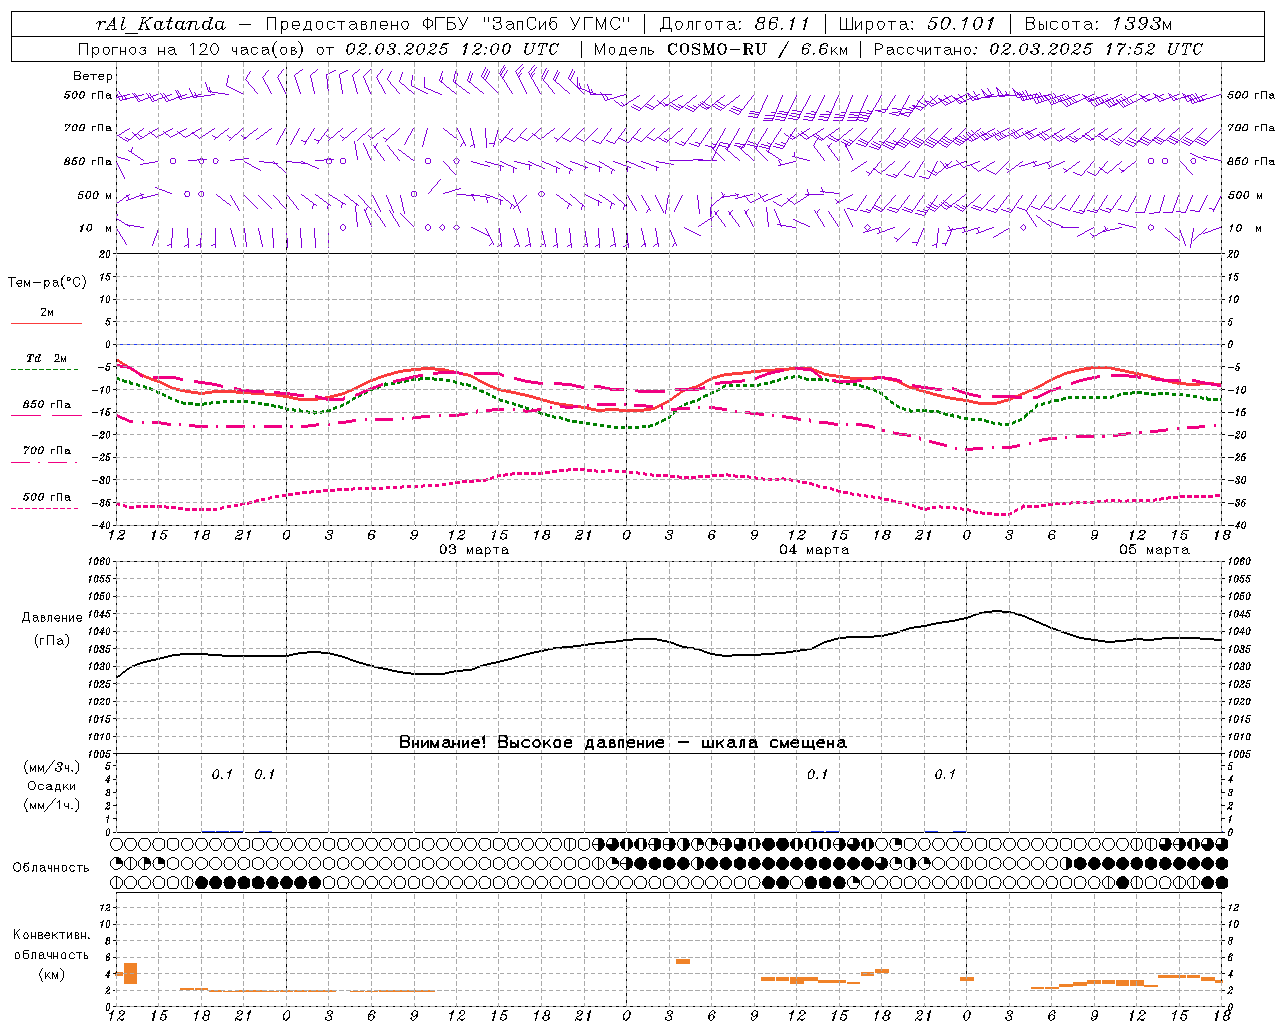Click the Широта: 50.101 header field
The image size is (1280, 1024).
point(917,24)
